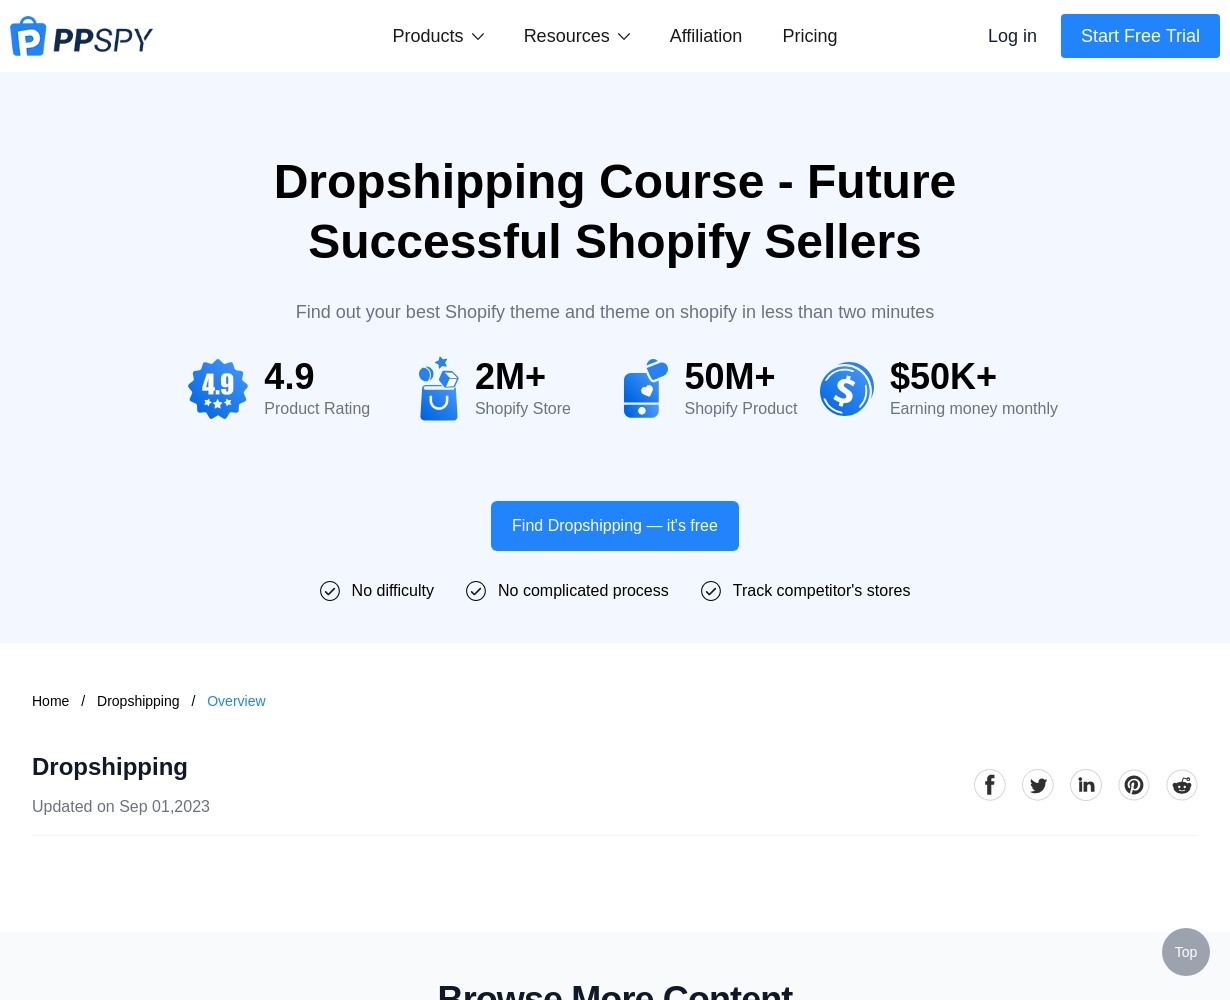Click the PPSPY logo
1230x1000 pixels.
click(81, 37)
